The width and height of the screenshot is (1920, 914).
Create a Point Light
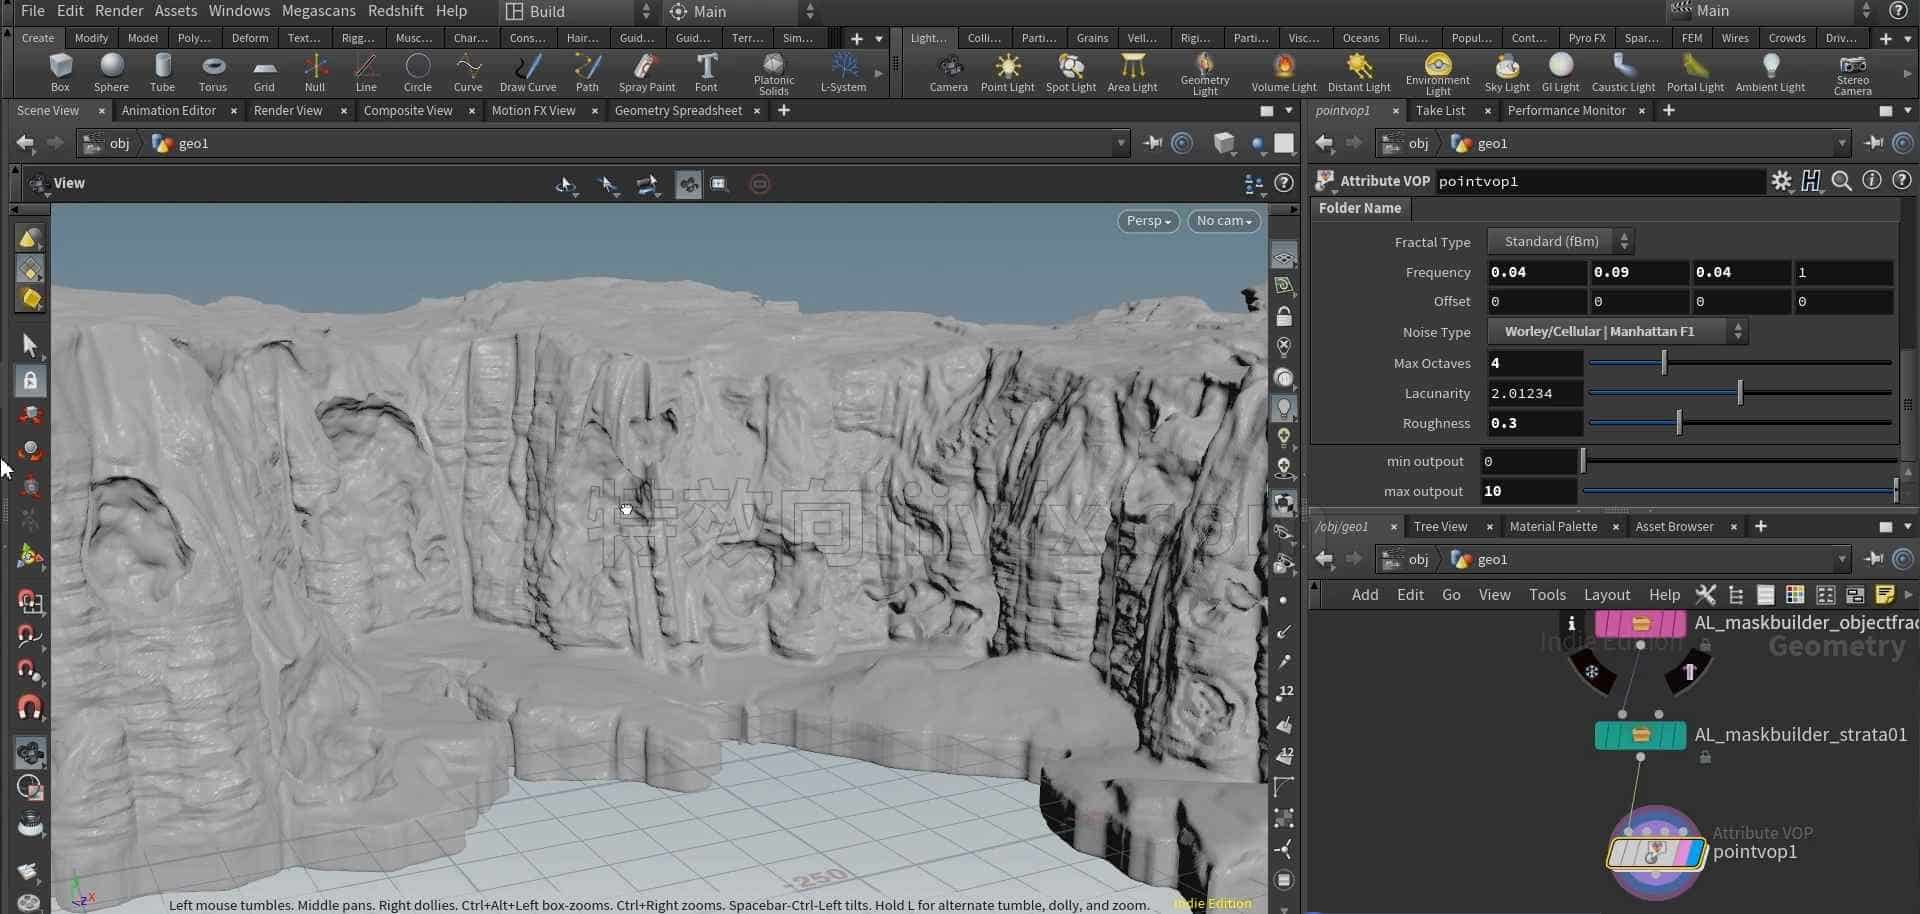[x=1007, y=73]
